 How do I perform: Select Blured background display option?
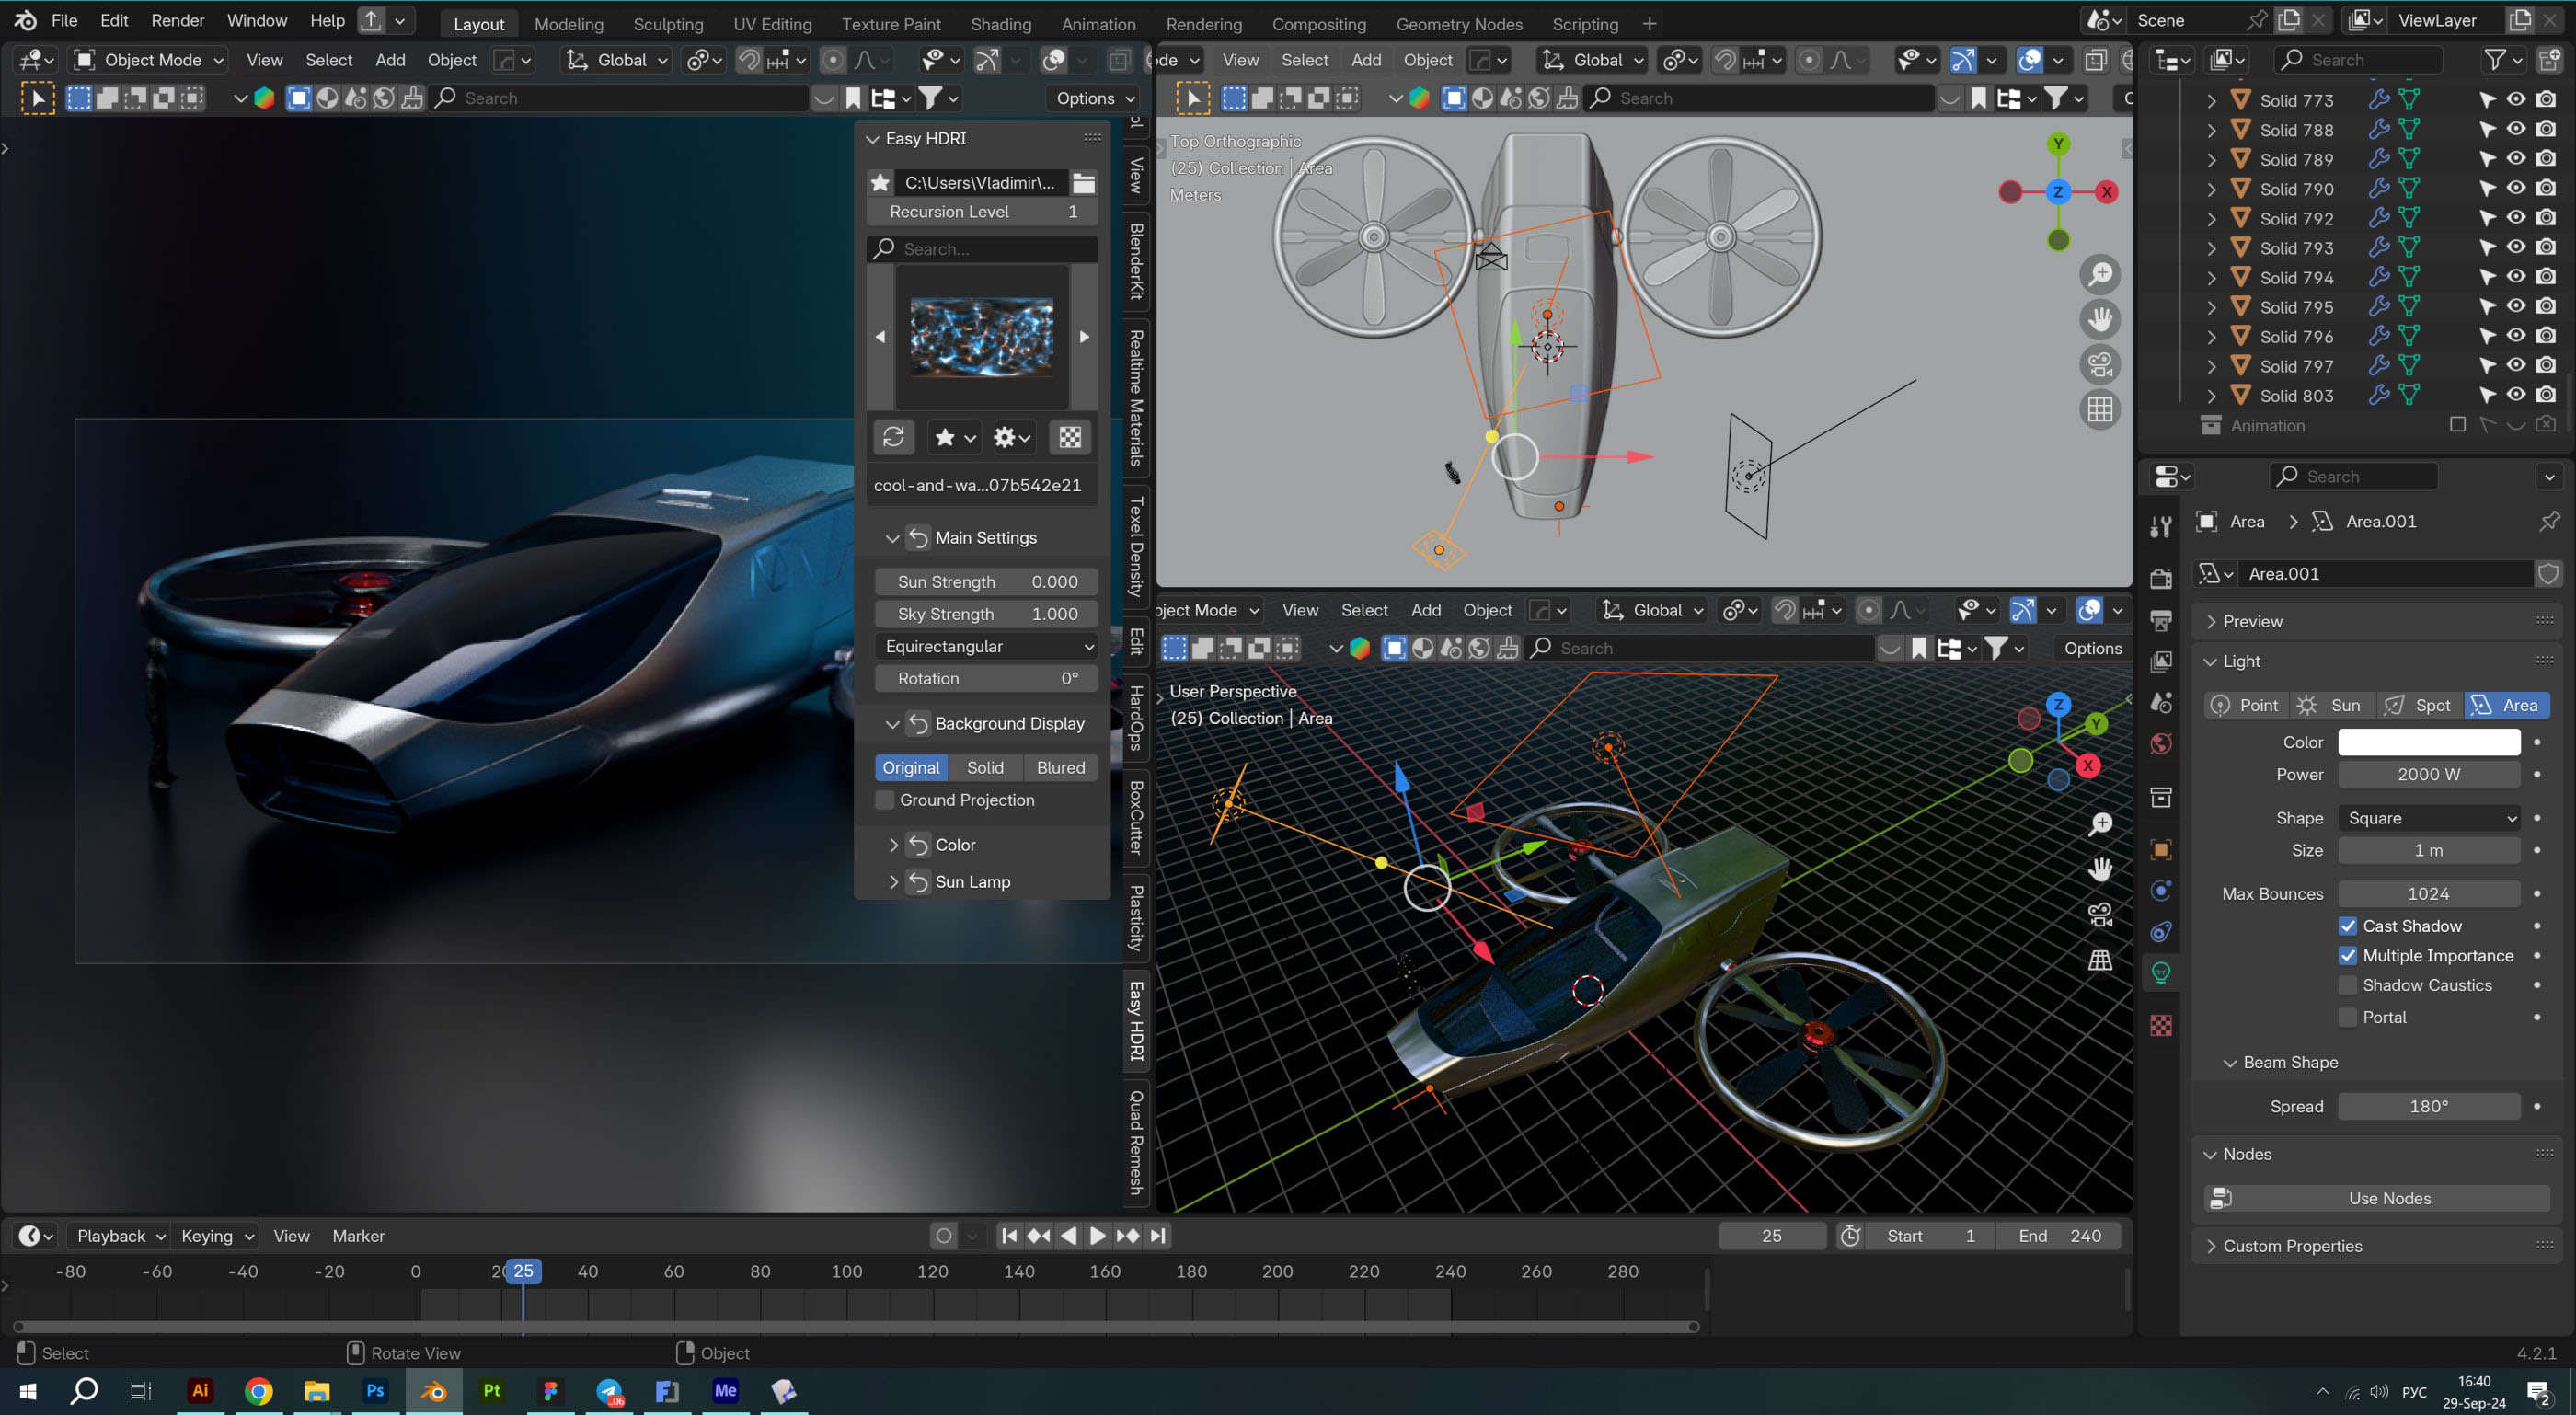click(x=1060, y=768)
